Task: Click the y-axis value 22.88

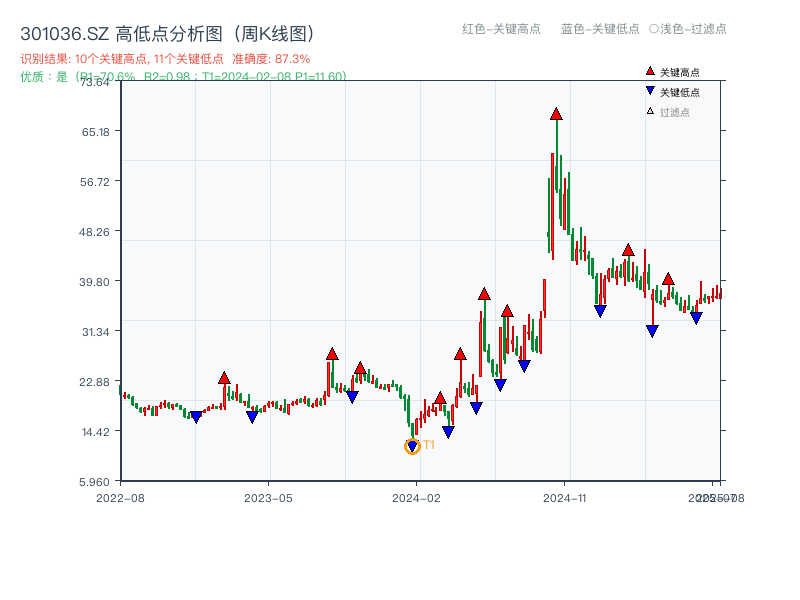Action: coord(94,382)
